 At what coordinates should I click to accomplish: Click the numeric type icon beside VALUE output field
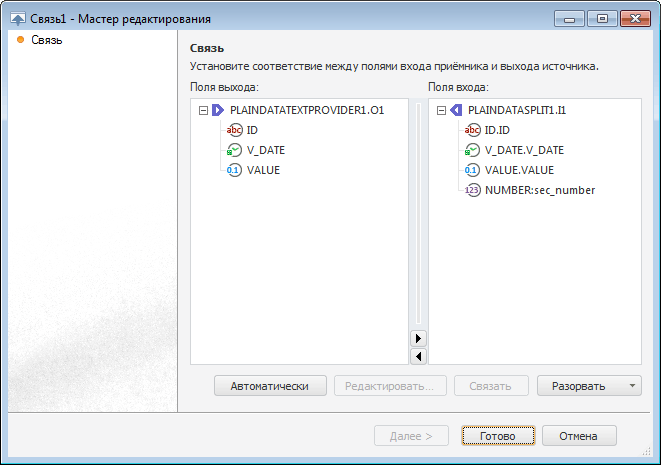pos(234,170)
